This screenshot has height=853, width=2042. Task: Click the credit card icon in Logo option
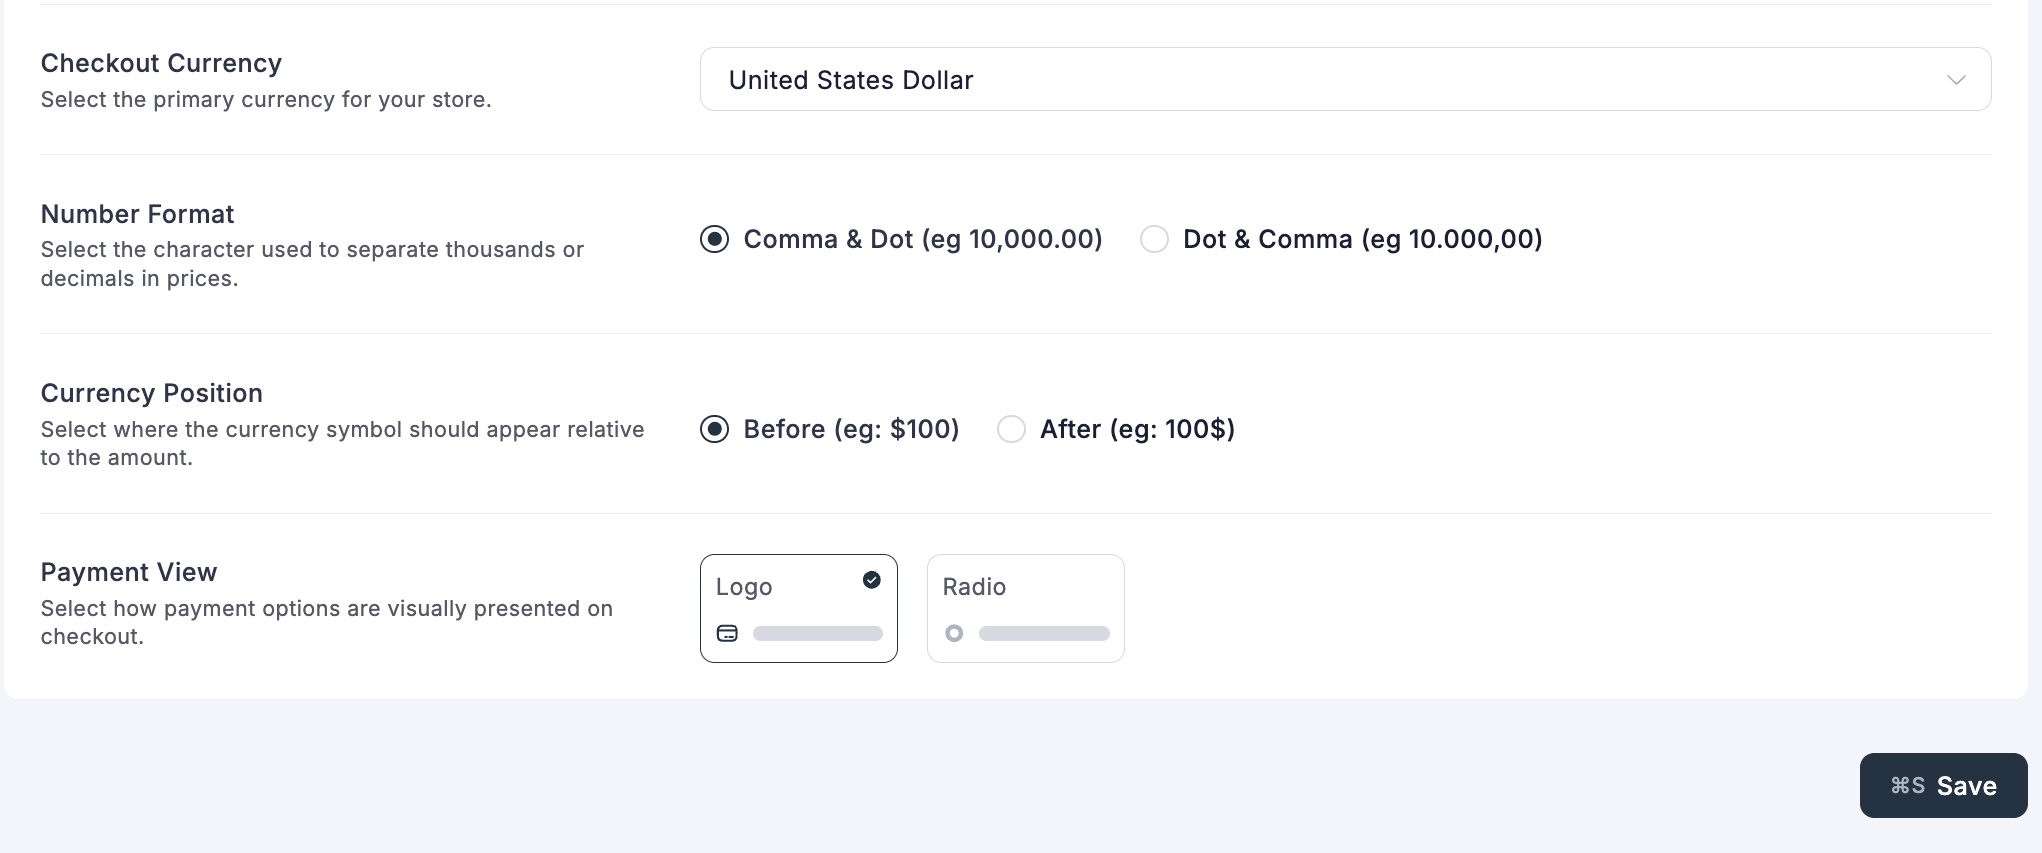(727, 633)
